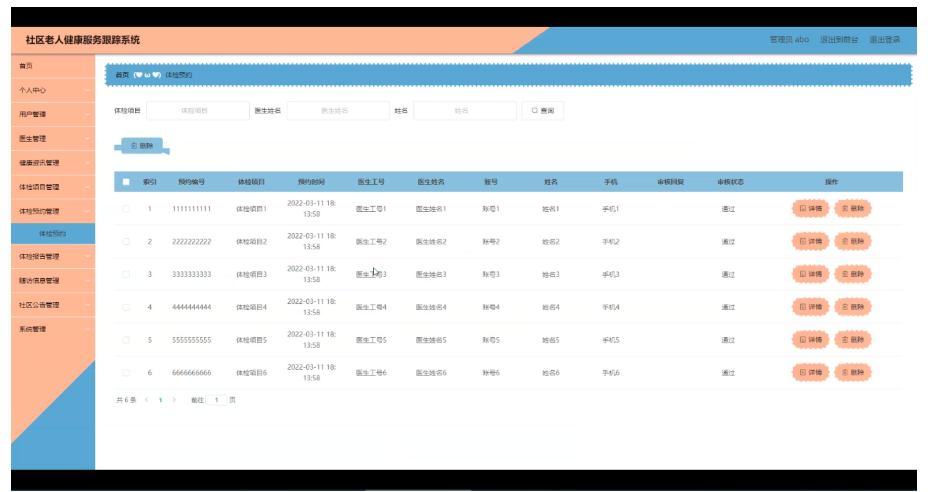Click the batch 删除 button above table
Screen dimensions: 945x492
(142, 146)
